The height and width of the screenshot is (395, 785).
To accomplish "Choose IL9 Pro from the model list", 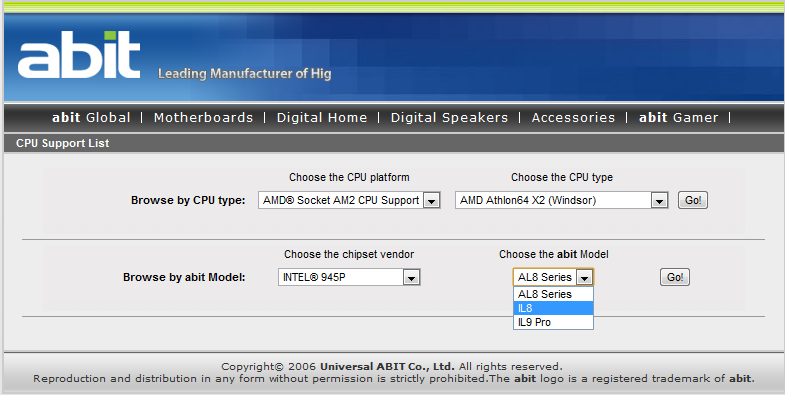I will pos(553,322).
